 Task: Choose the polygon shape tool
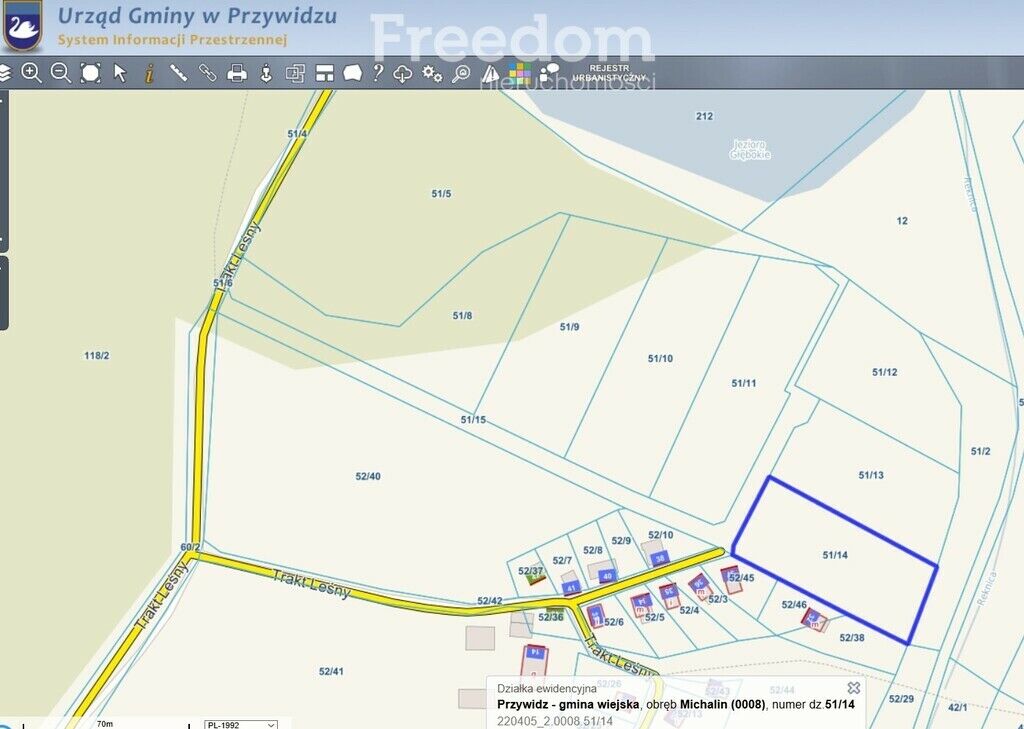pos(353,73)
